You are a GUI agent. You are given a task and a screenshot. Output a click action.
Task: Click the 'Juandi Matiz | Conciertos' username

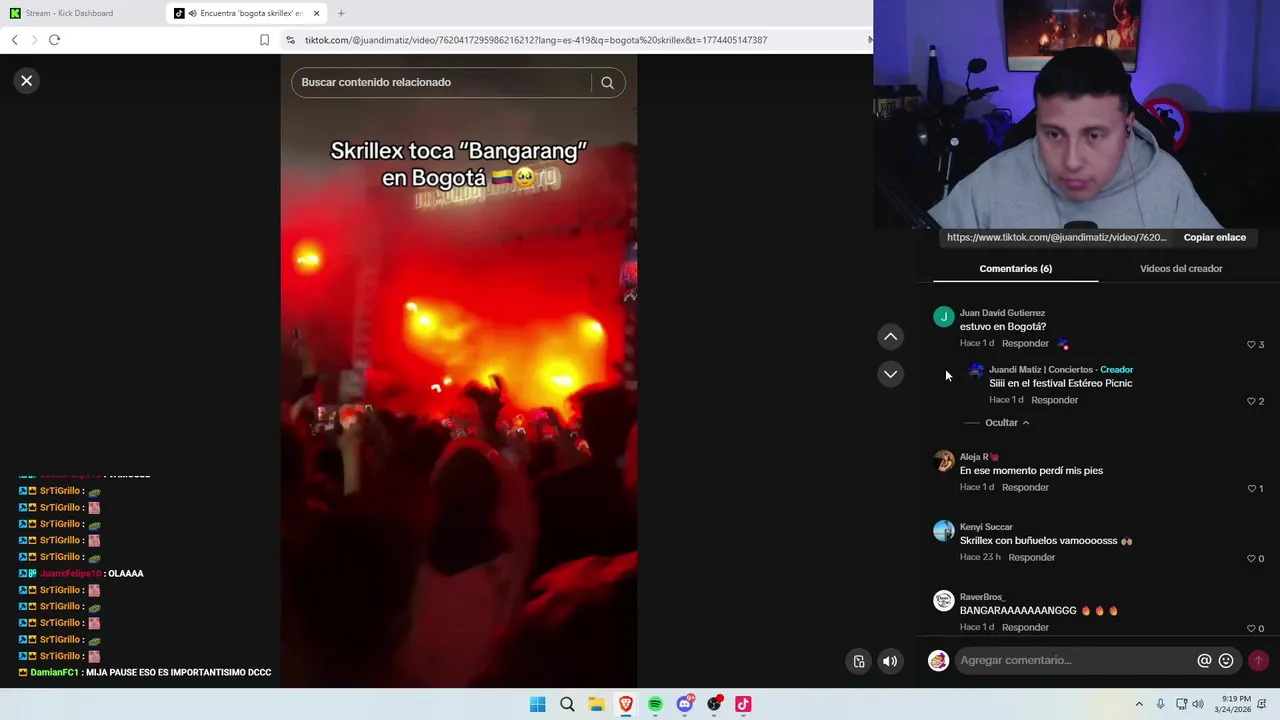[1041, 370]
